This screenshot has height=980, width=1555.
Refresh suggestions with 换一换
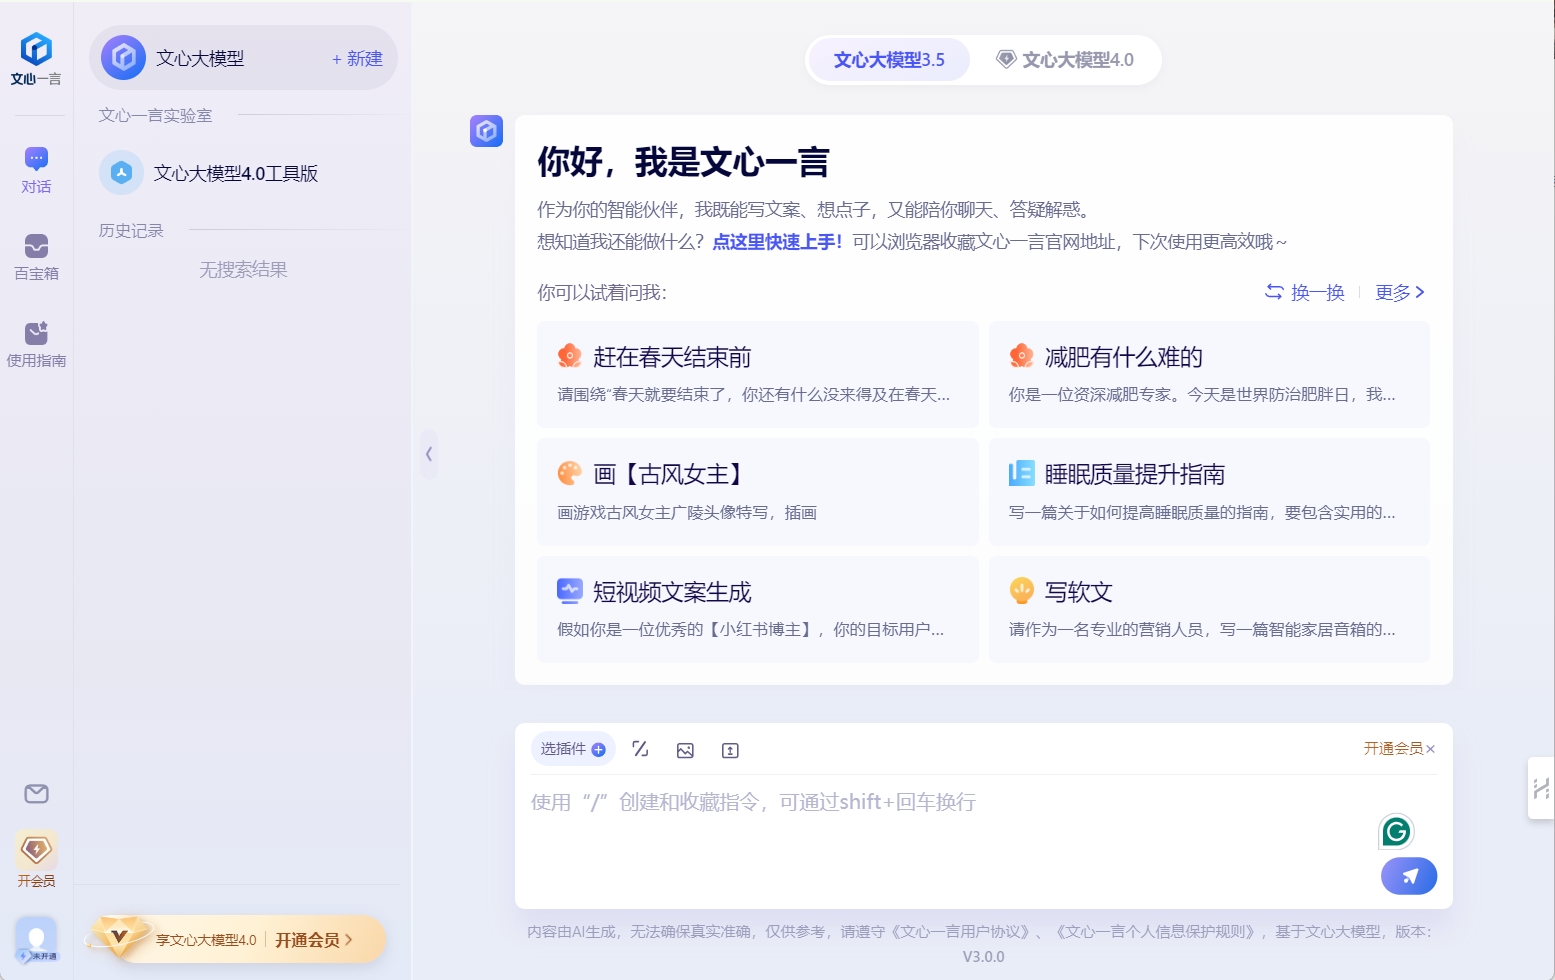coord(1304,292)
